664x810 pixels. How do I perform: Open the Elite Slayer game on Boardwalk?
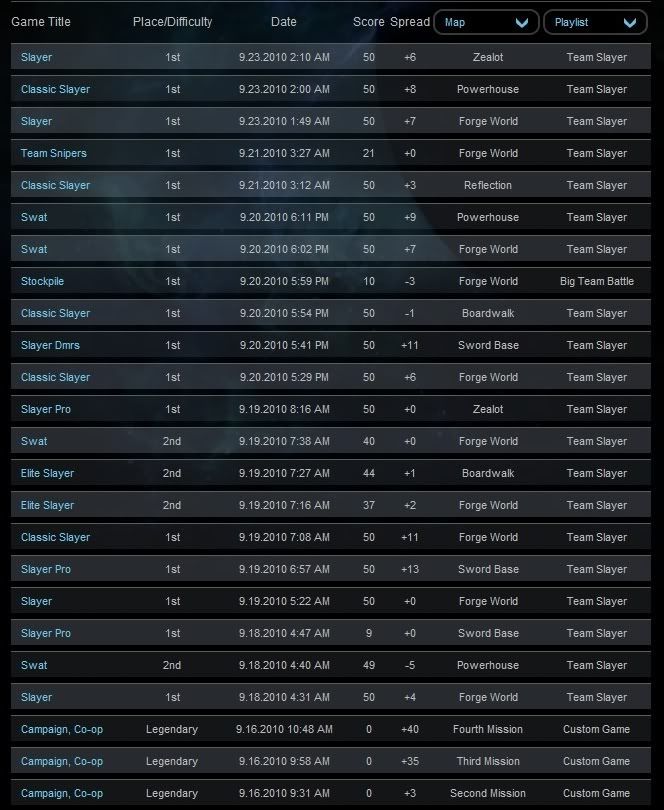pos(47,473)
